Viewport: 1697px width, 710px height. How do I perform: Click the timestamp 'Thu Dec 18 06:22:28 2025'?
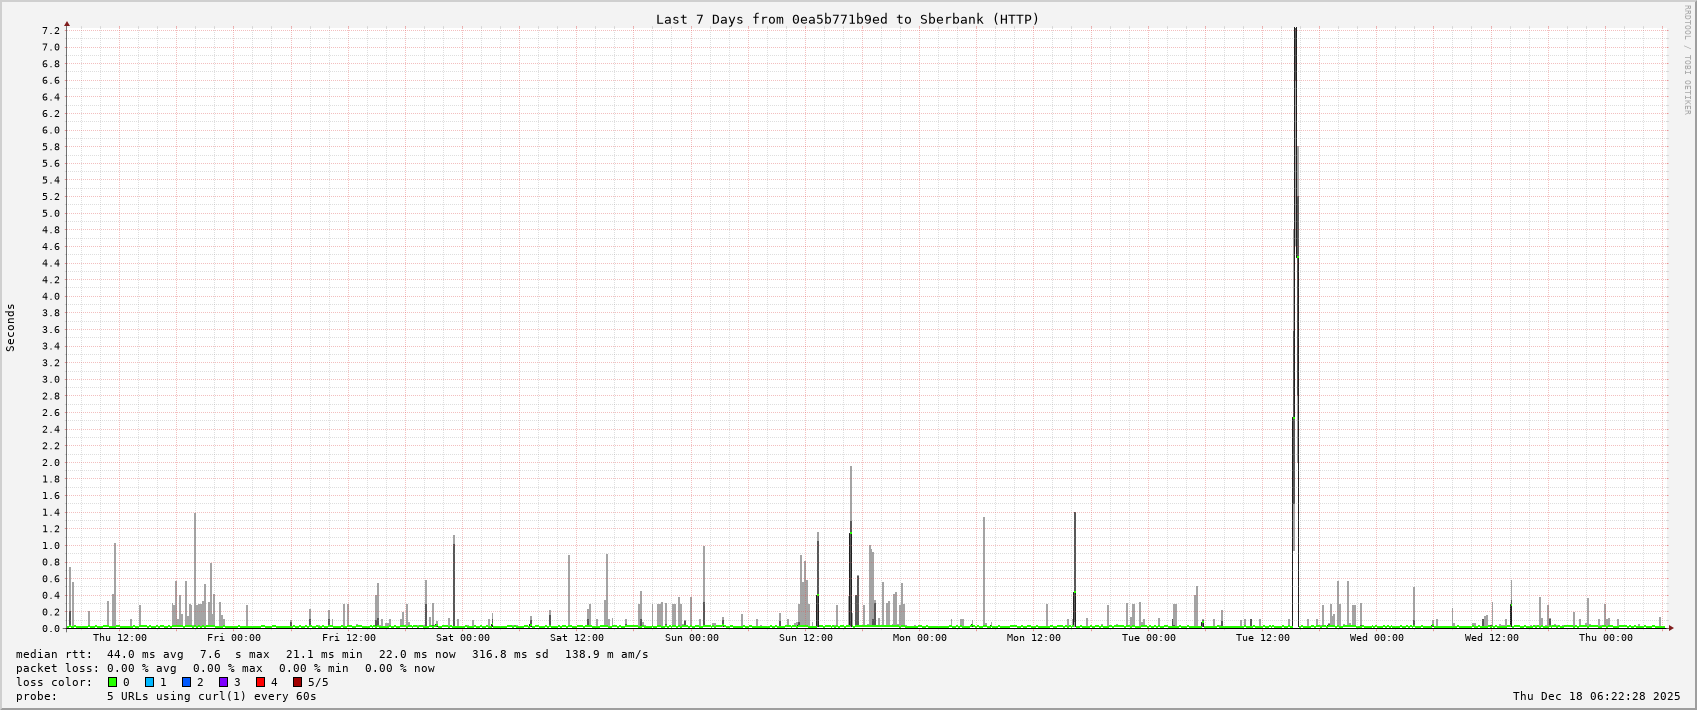click(x=1596, y=696)
